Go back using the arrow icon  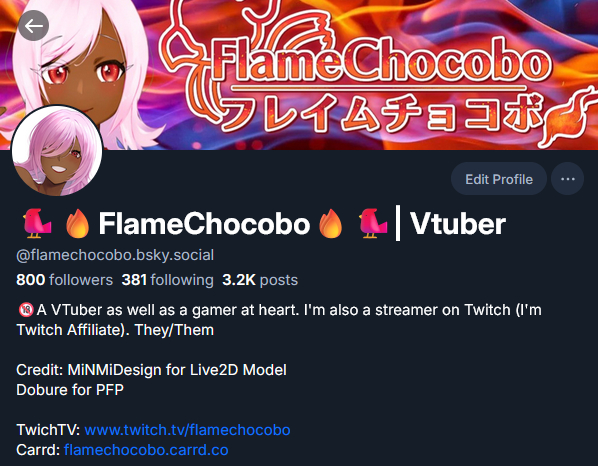tap(34, 26)
